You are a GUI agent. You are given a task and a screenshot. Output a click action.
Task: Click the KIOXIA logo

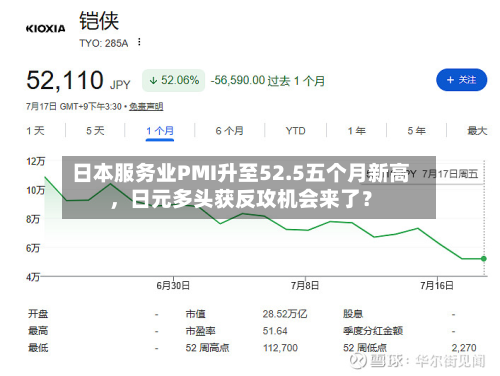point(46,29)
